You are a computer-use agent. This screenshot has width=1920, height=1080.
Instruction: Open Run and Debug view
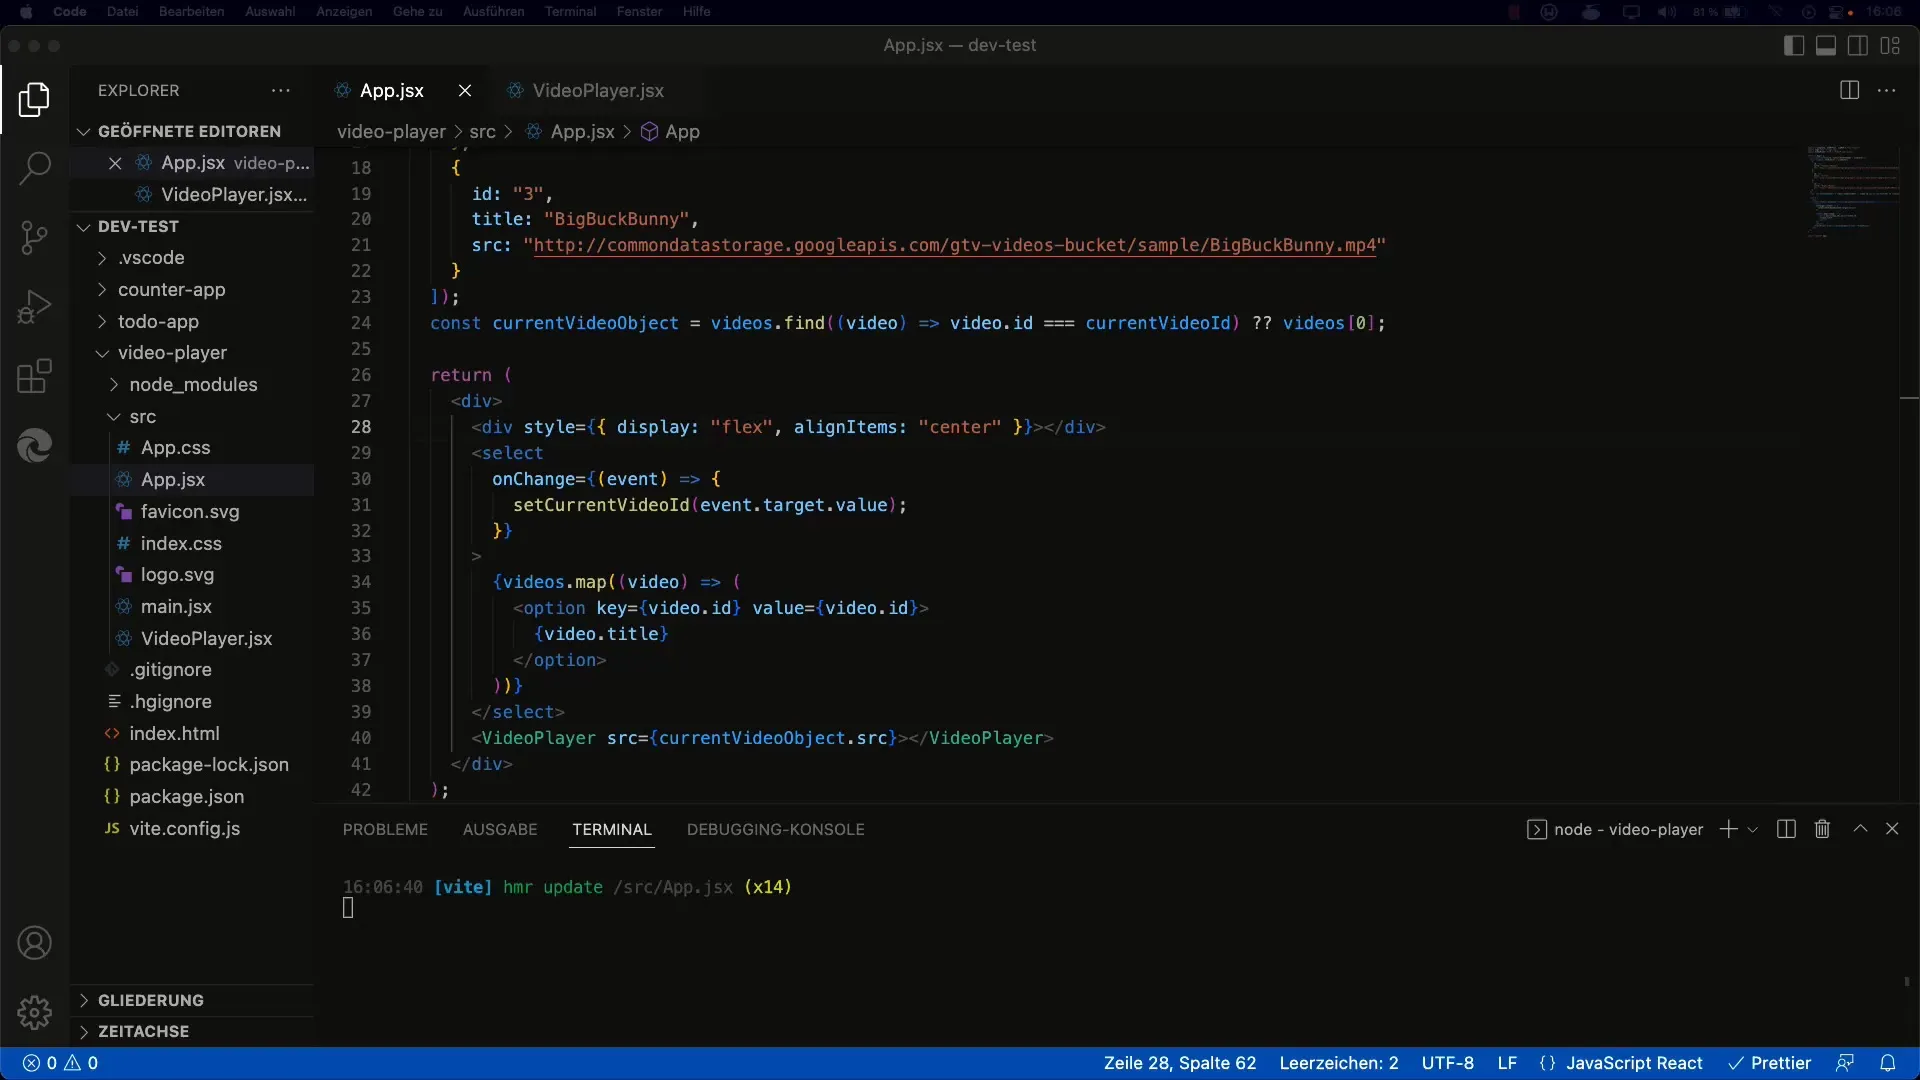tap(34, 307)
